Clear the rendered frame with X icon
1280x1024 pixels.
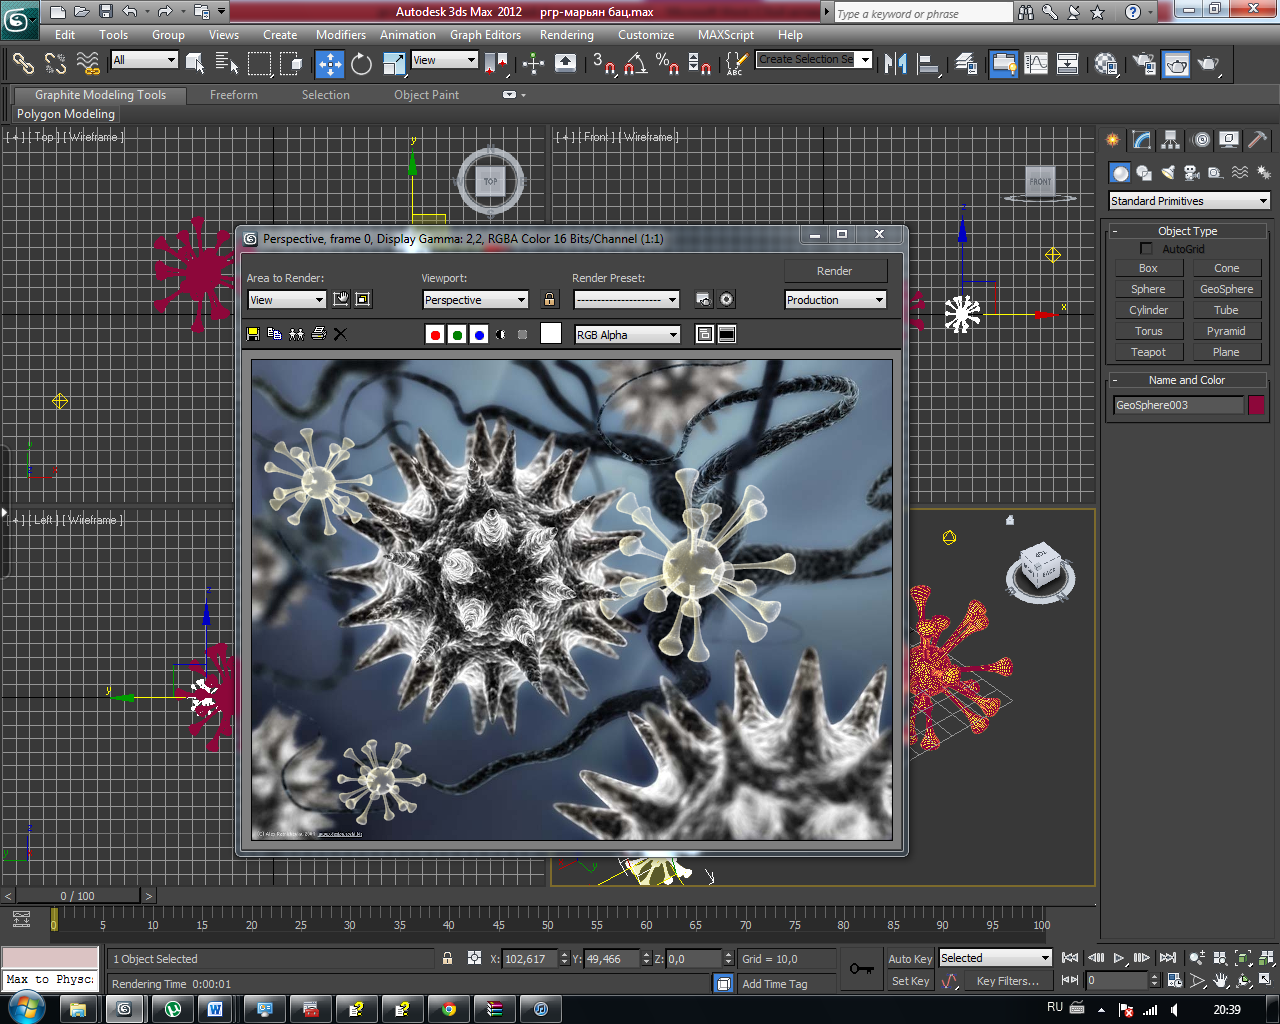340,334
